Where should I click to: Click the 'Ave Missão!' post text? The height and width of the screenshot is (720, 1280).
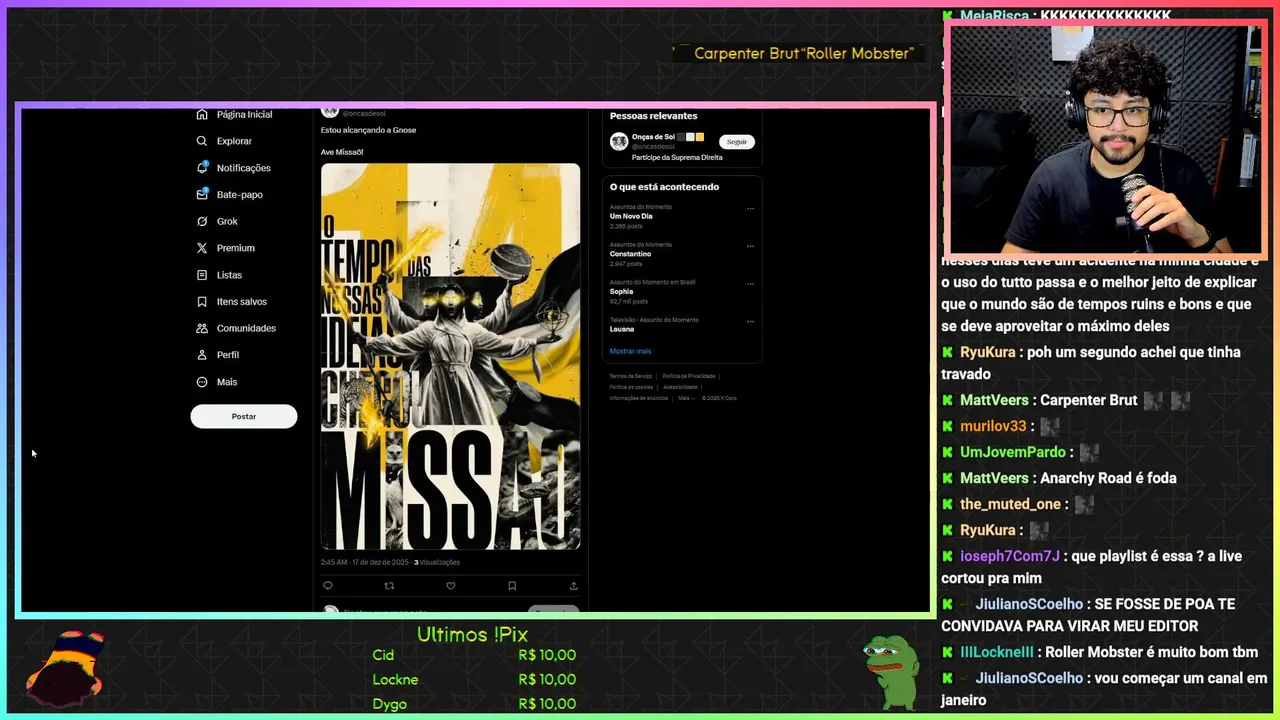pyautogui.click(x=342, y=152)
